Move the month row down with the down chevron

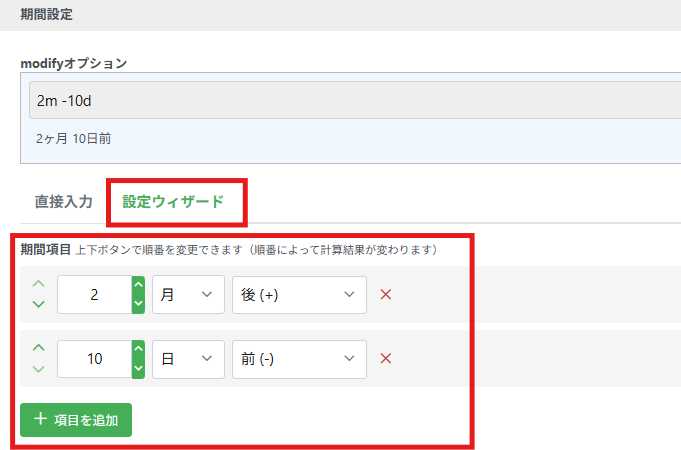[x=39, y=304]
